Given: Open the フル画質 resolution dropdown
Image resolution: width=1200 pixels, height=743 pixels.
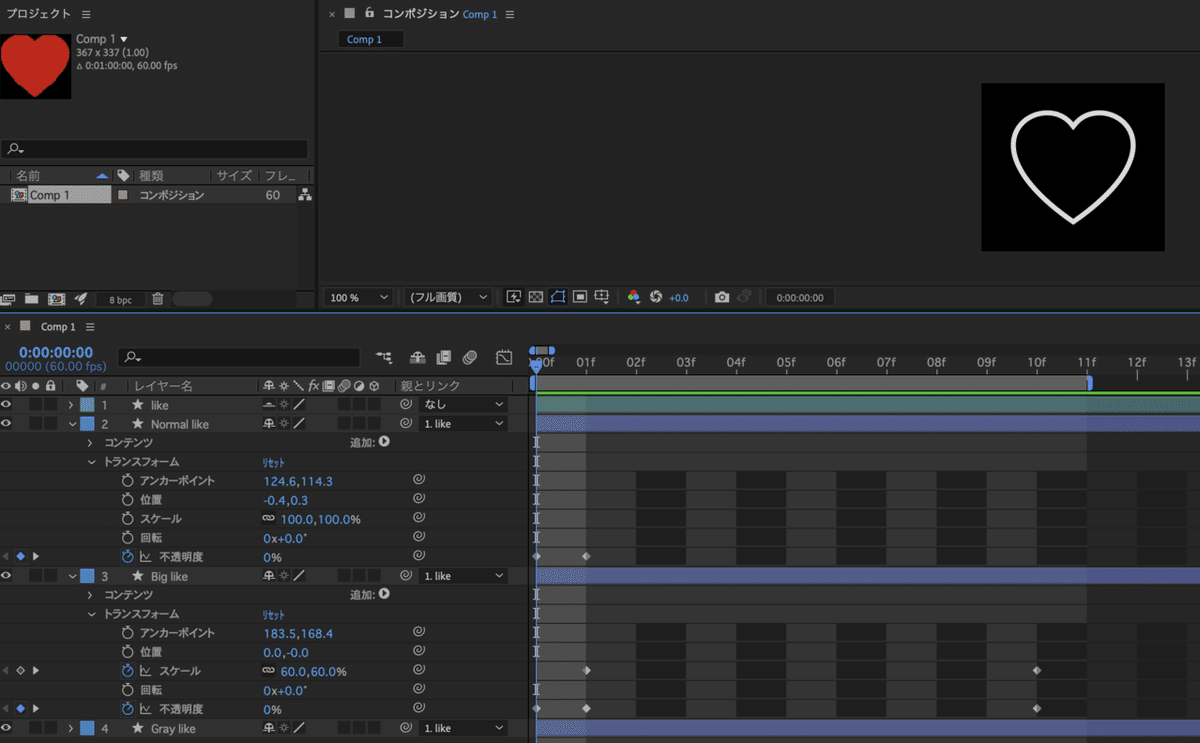Looking at the screenshot, I should coord(448,297).
